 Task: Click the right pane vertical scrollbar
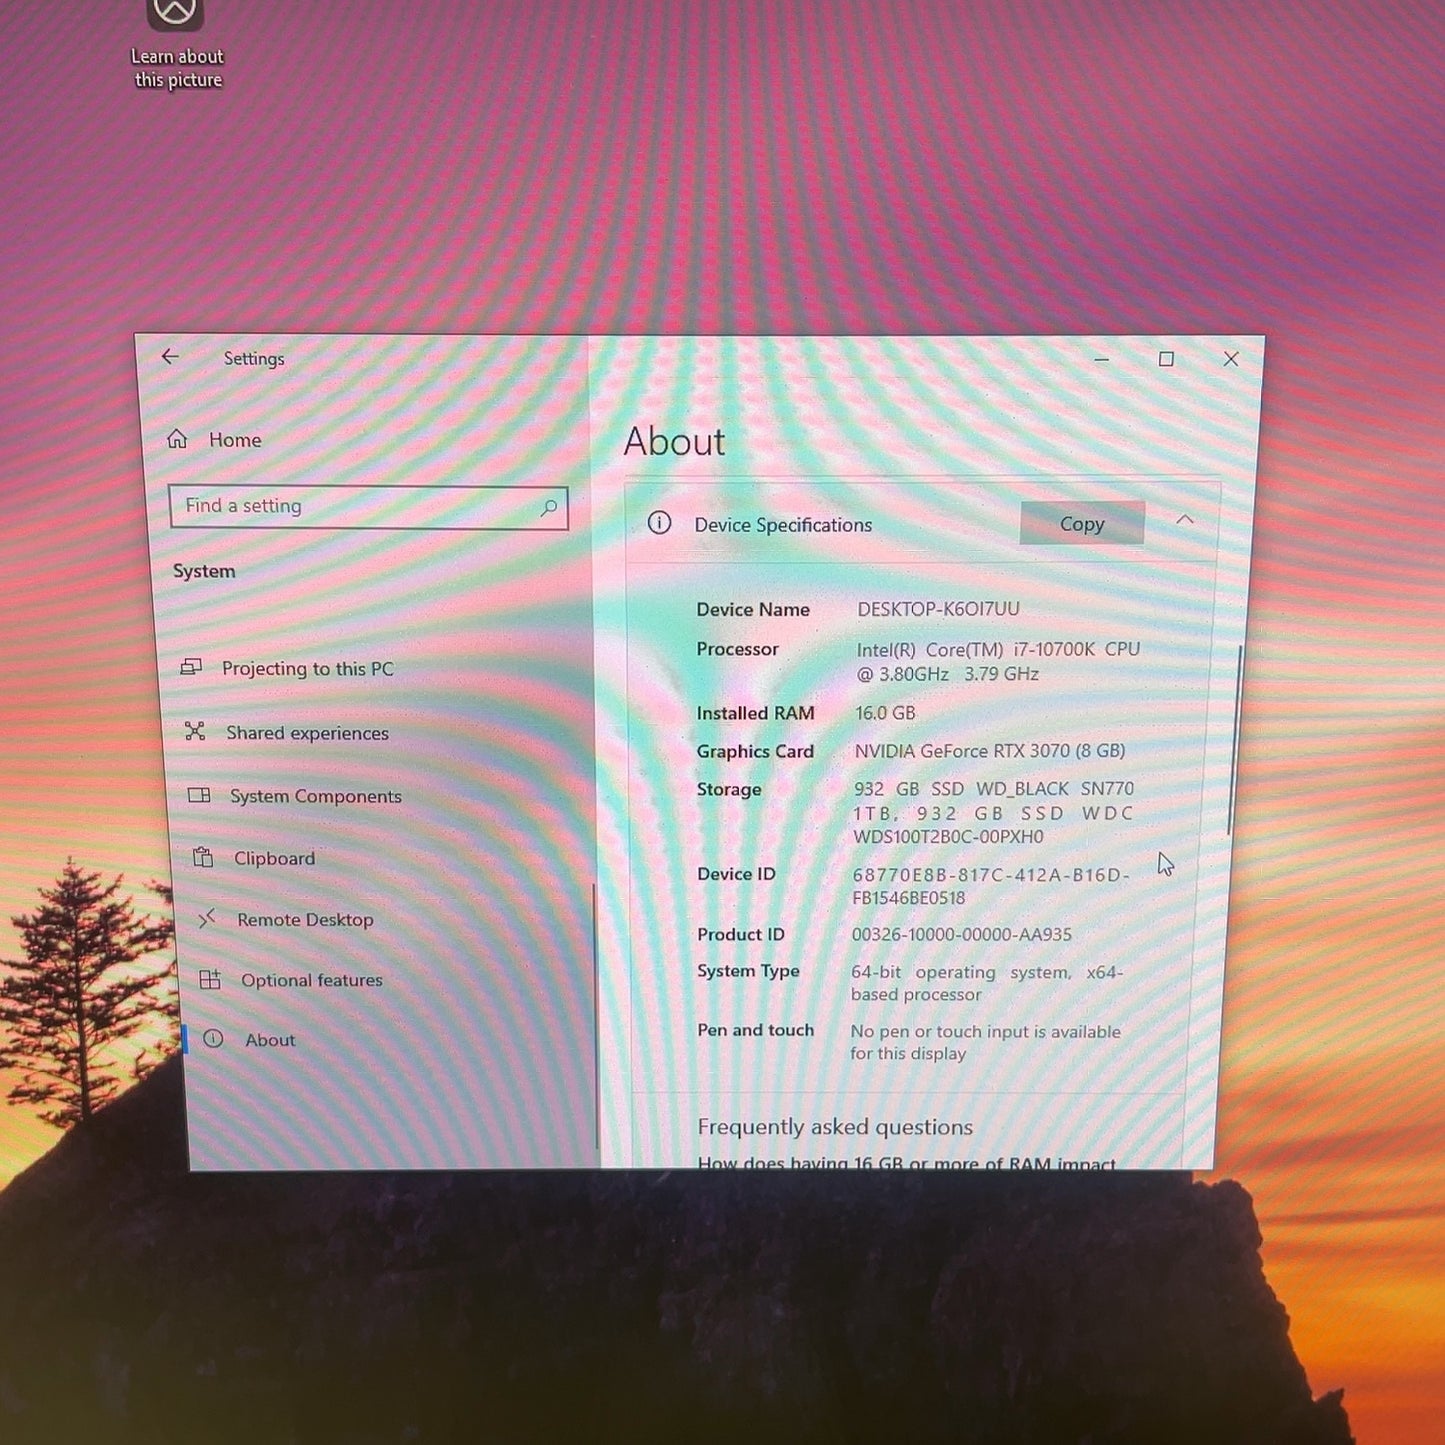click(x=1233, y=740)
